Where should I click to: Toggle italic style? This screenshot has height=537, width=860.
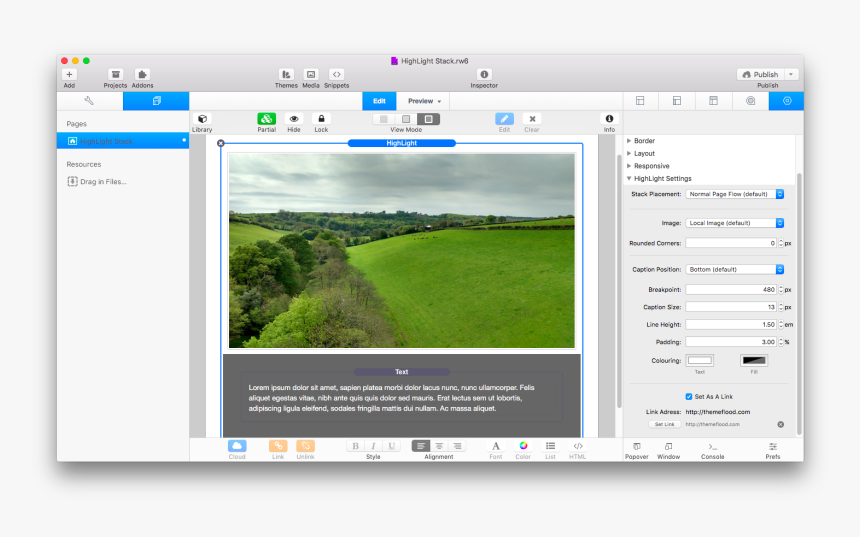tap(373, 446)
